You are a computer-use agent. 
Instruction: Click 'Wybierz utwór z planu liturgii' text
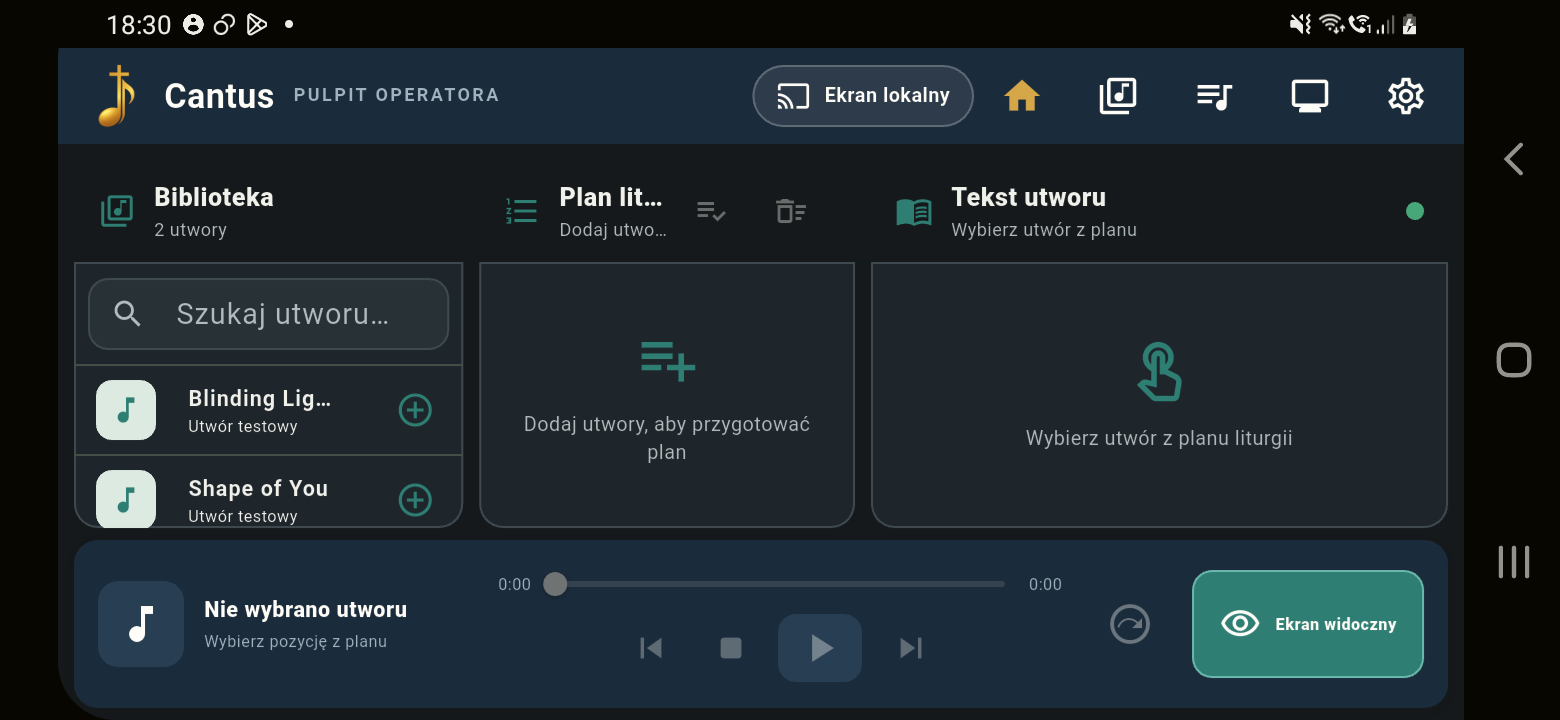pos(1159,438)
